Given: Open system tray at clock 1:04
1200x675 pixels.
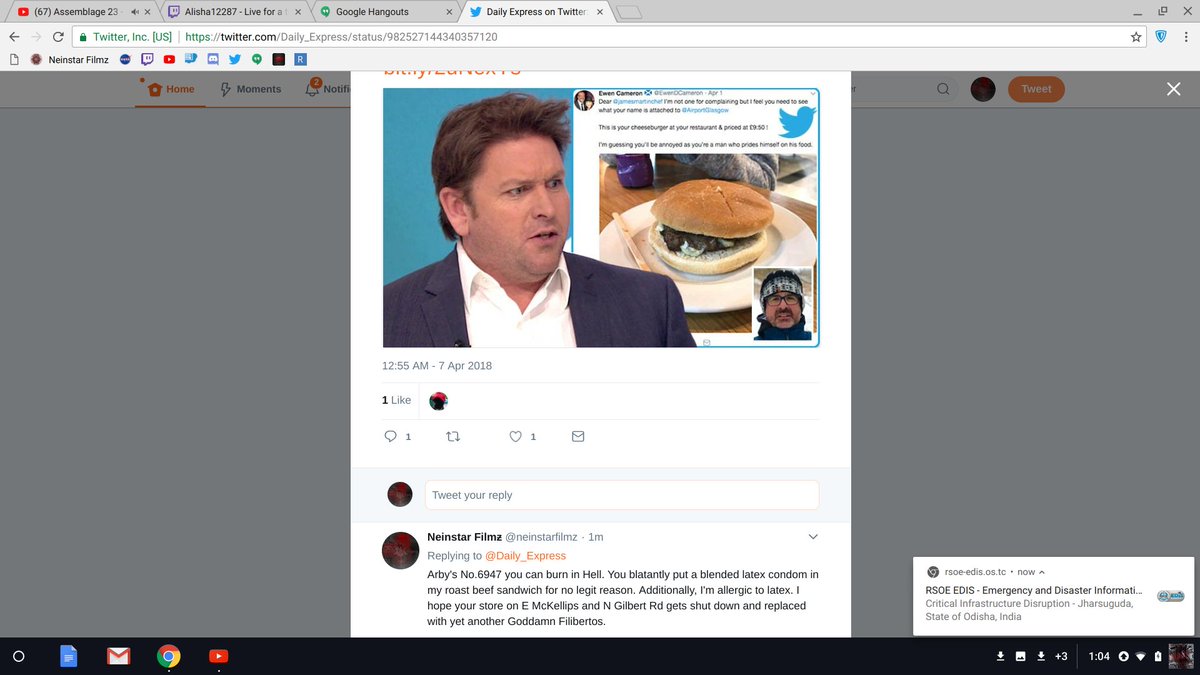Looking at the screenshot, I should coord(1099,656).
